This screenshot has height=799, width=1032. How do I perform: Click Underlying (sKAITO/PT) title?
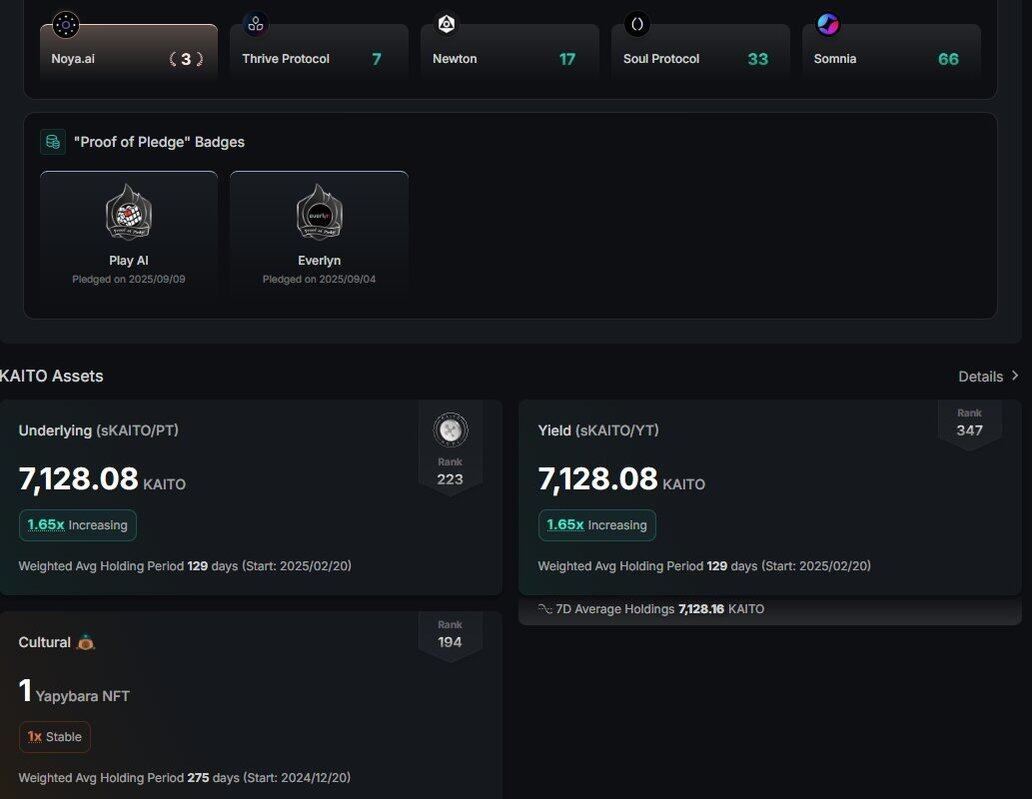pos(99,430)
